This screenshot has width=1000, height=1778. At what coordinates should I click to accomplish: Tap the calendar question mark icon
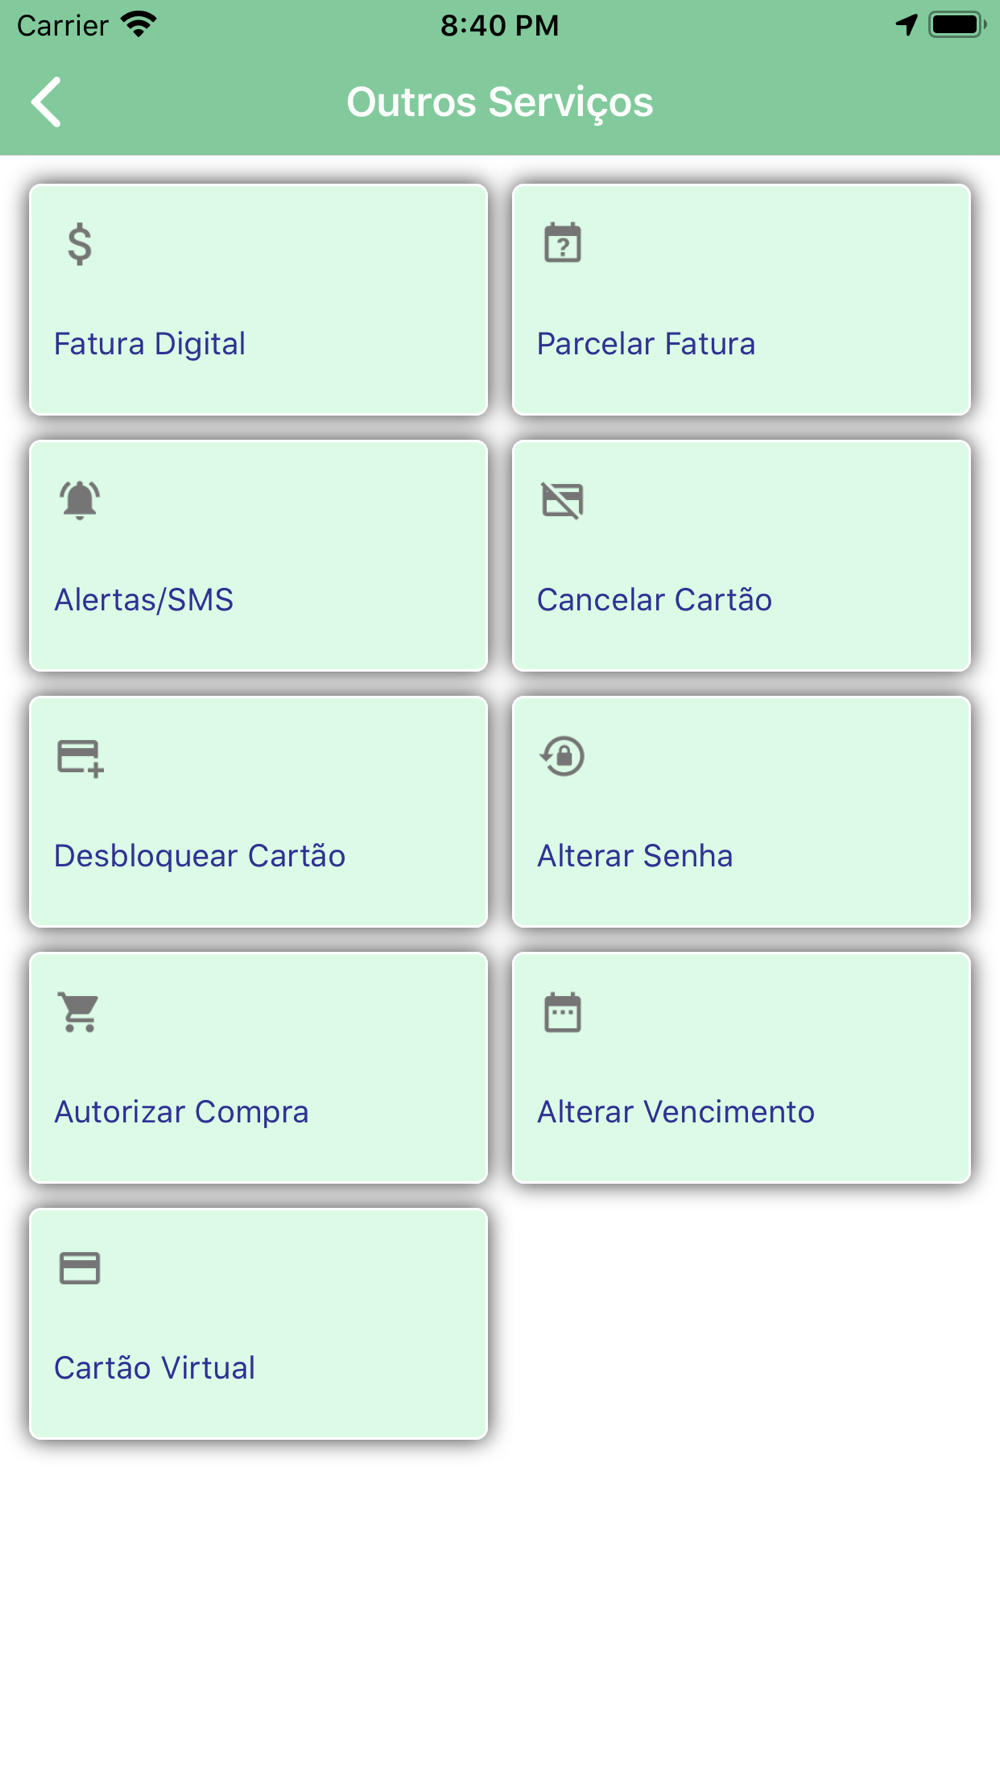[x=563, y=243]
